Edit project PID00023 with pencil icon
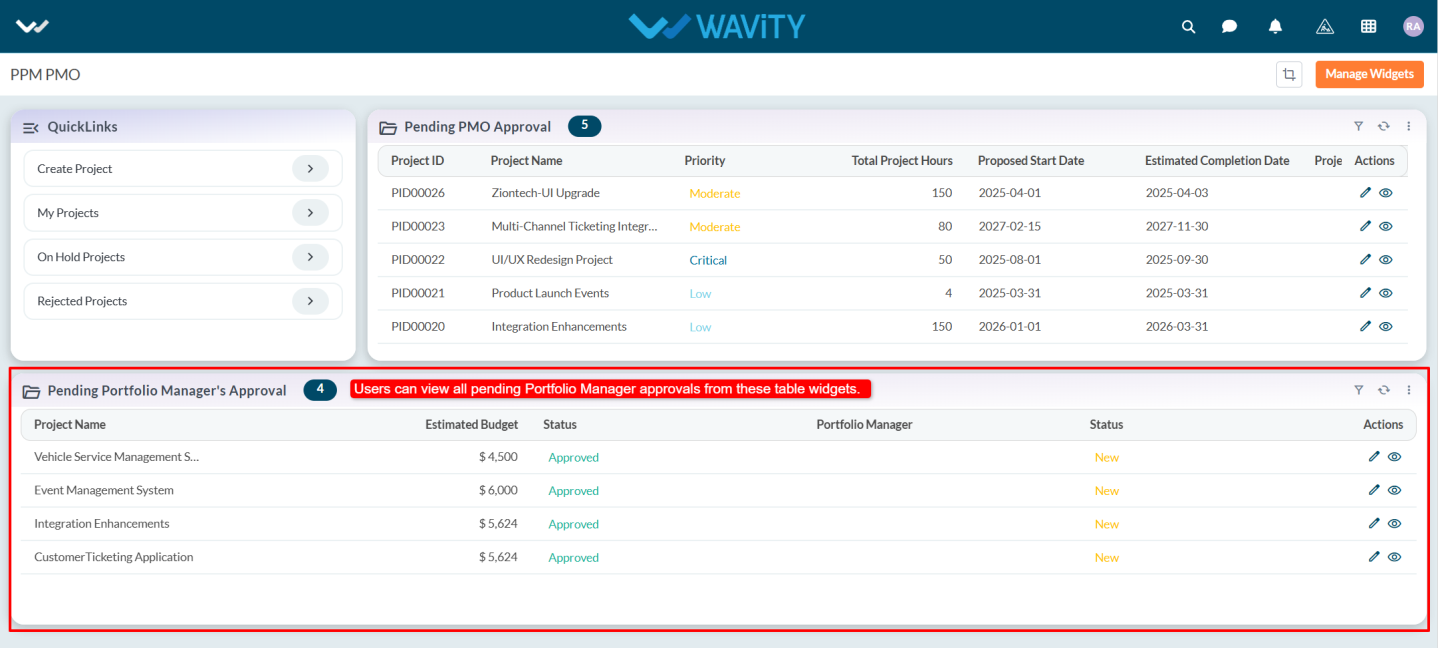This screenshot has height=648, width=1438. [x=1365, y=226]
